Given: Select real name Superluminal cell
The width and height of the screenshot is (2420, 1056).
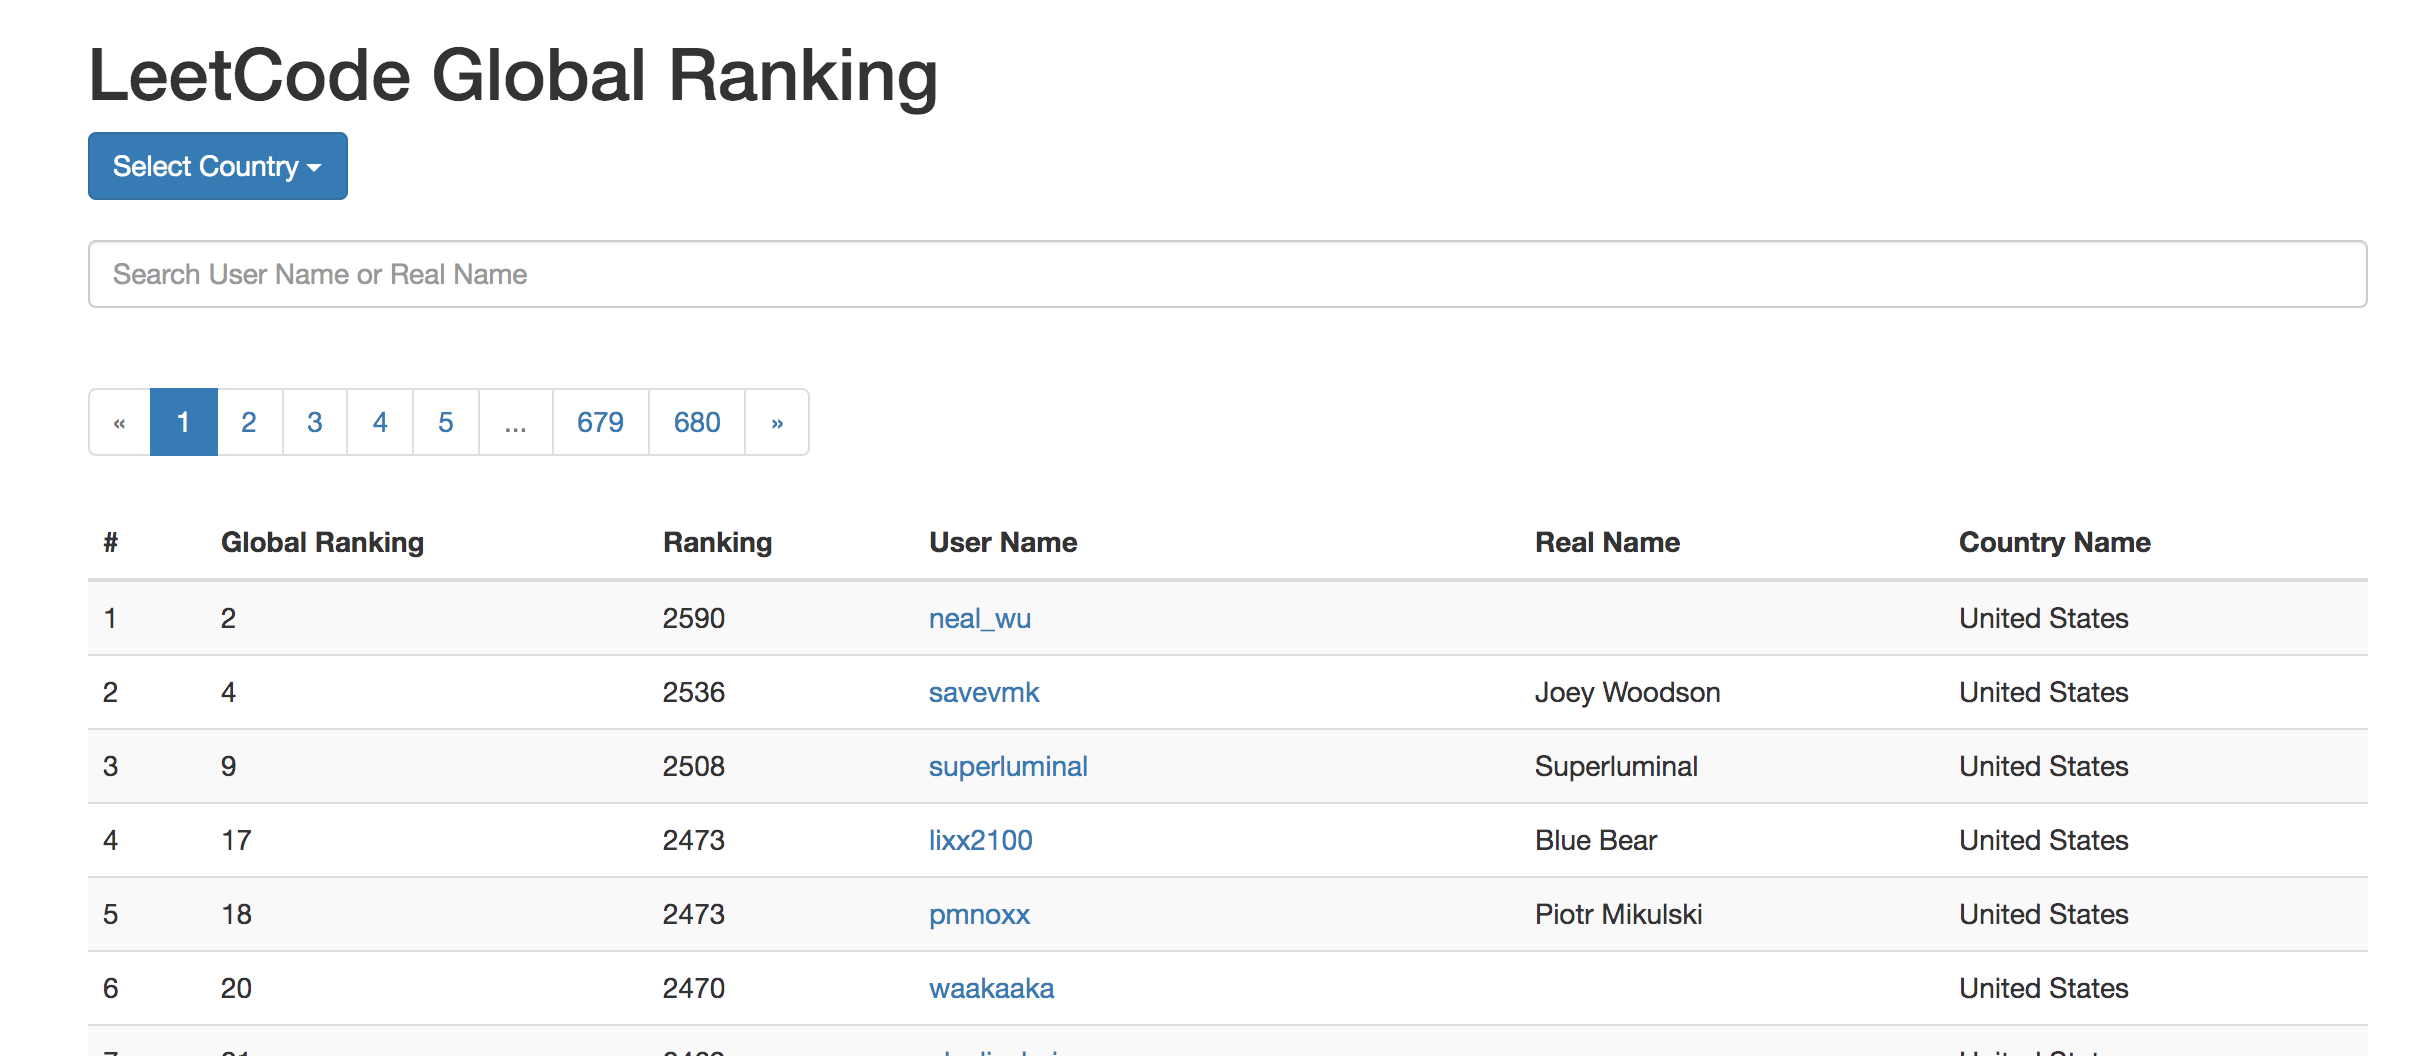Looking at the screenshot, I should tap(1616, 766).
